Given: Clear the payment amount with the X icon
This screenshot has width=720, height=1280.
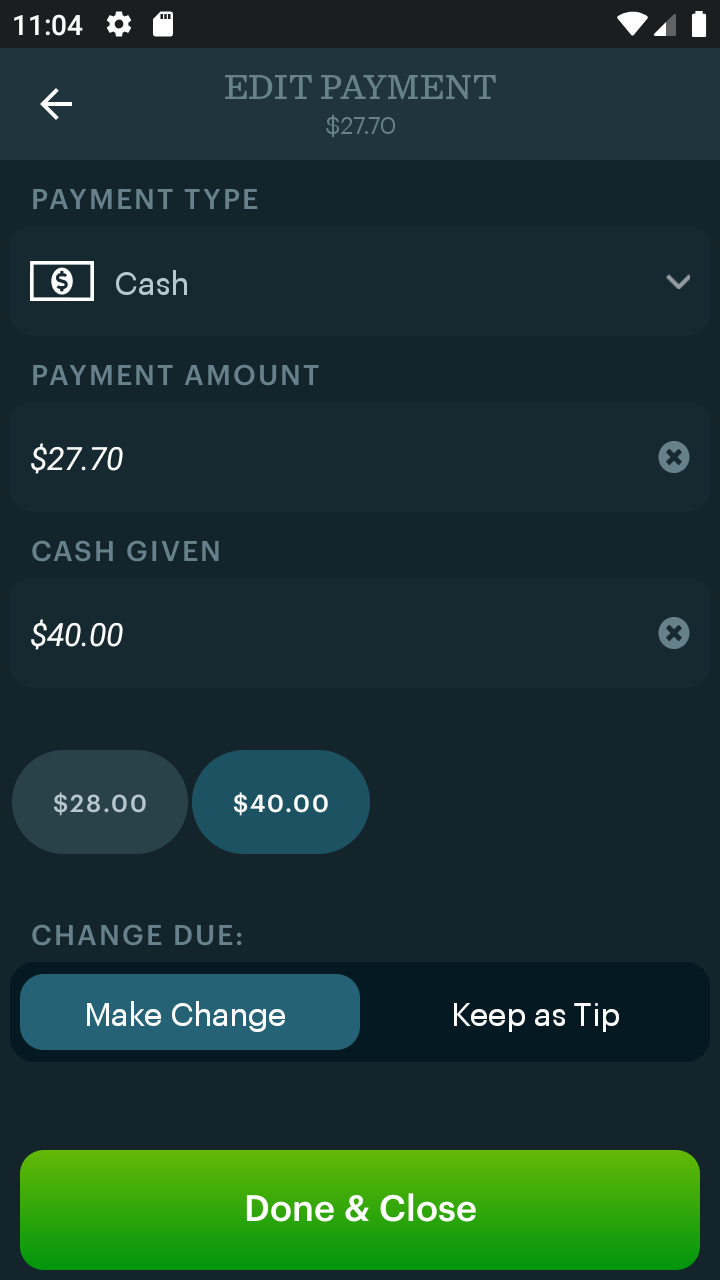Looking at the screenshot, I should click(x=674, y=457).
